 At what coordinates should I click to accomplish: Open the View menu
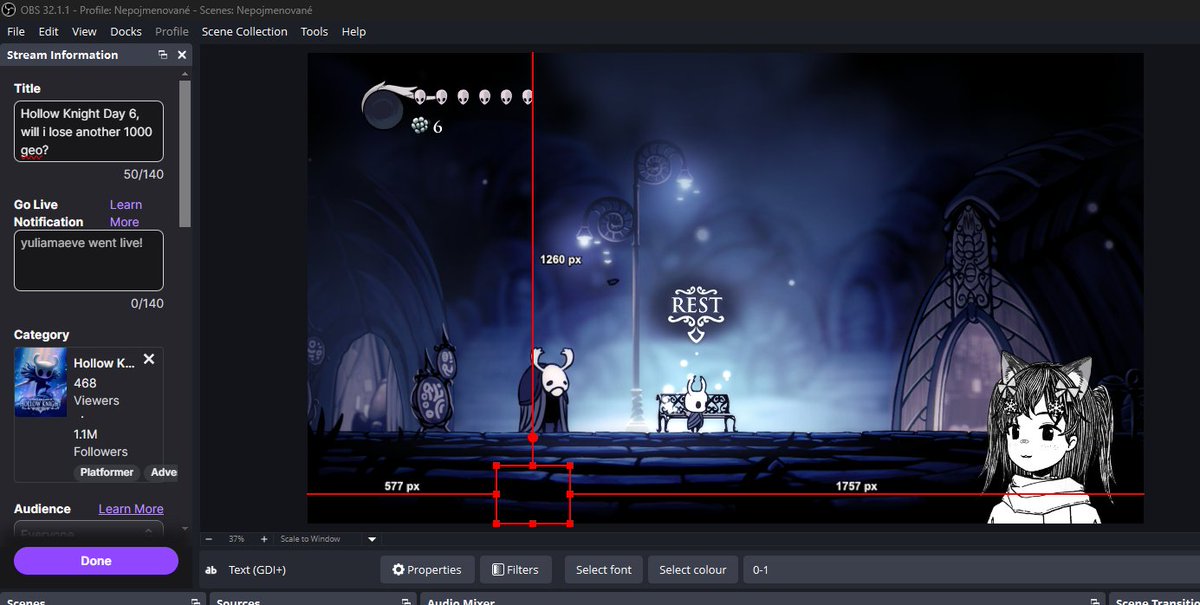click(x=84, y=32)
